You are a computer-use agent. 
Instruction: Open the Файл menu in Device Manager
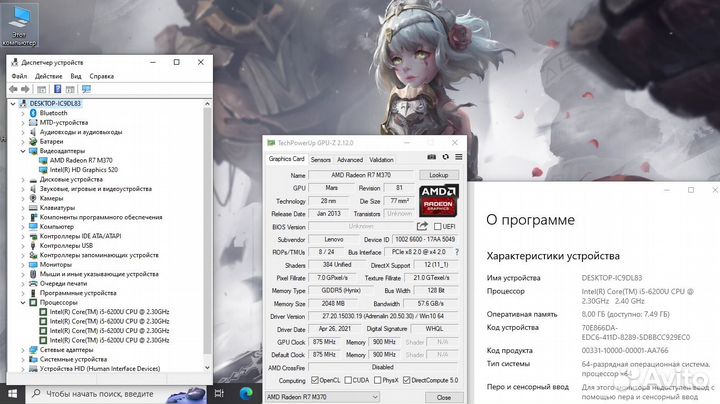click(x=19, y=76)
